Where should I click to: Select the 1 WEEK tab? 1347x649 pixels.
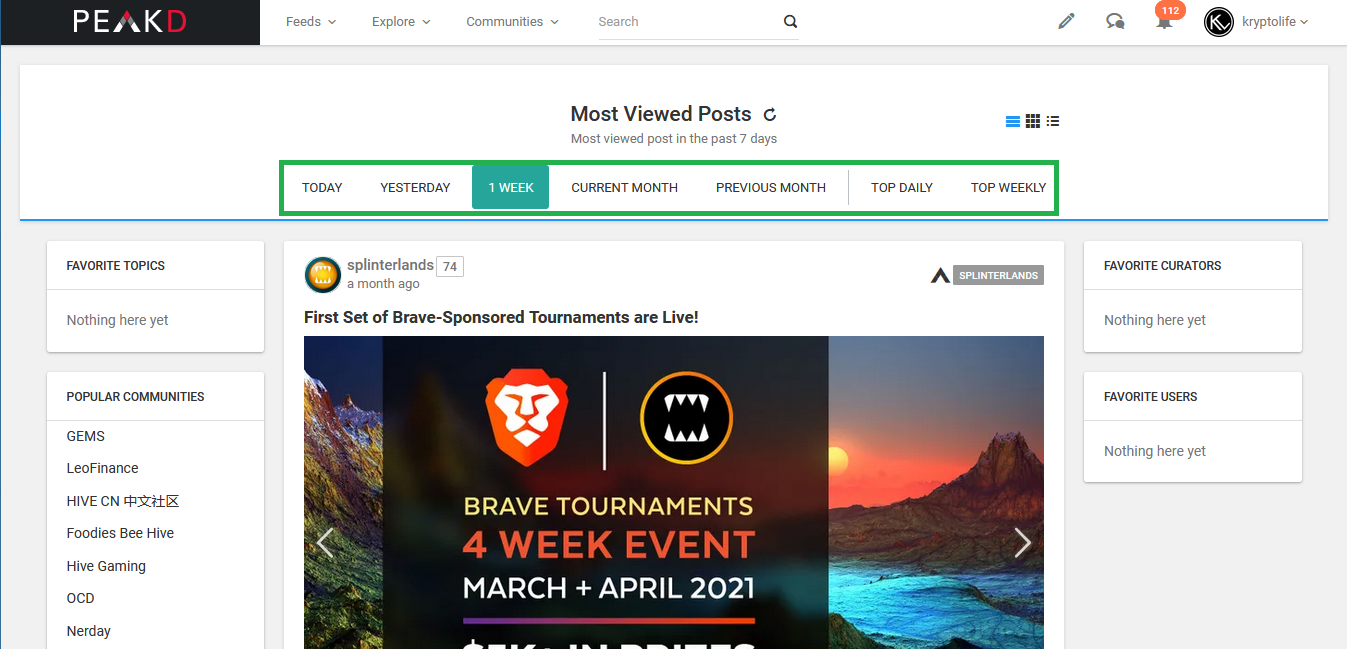pos(511,187)
